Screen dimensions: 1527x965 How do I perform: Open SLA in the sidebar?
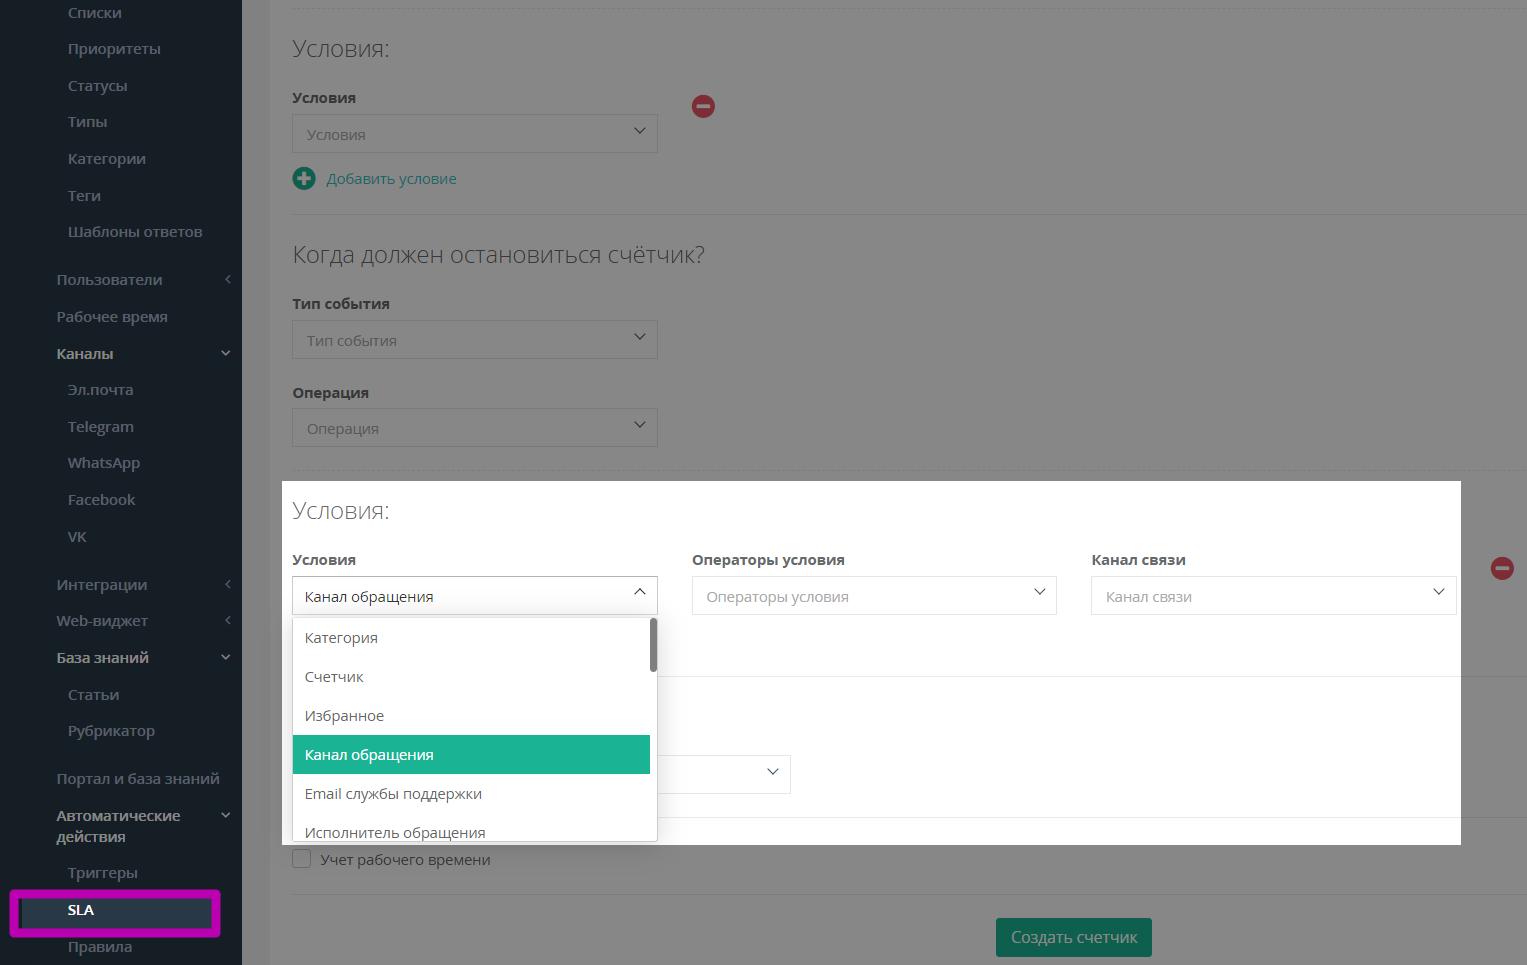pos(81,911)
